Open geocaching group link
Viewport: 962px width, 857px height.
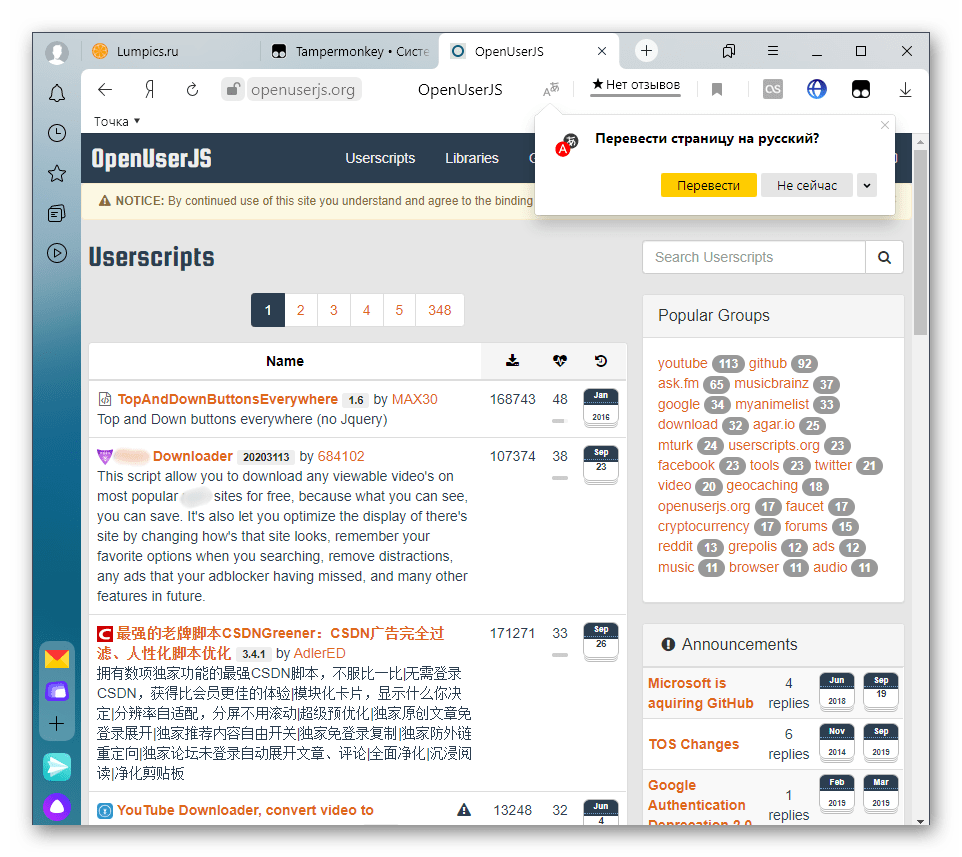pyautogui.click(x=761, y=486)
